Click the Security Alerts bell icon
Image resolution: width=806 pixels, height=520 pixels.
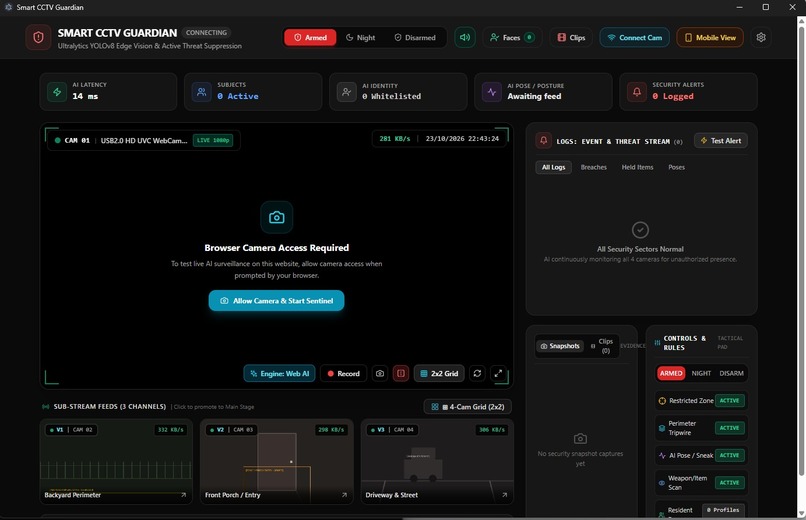tap(637, 92)
